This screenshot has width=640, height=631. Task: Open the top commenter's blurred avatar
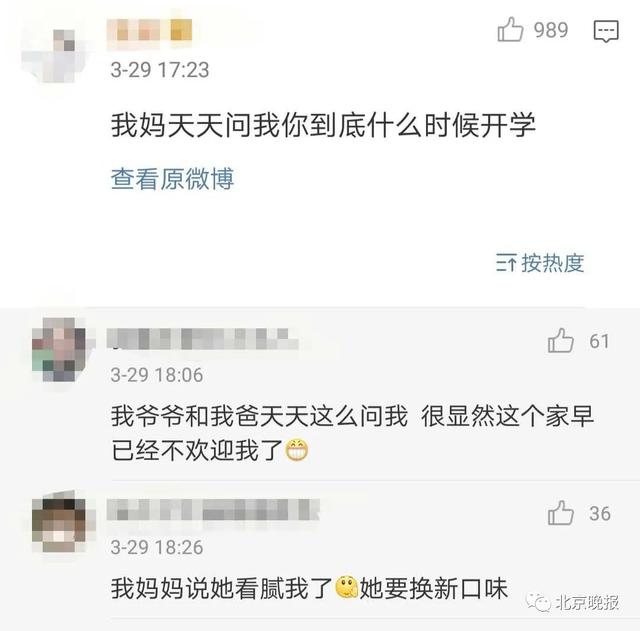point(54,54)
